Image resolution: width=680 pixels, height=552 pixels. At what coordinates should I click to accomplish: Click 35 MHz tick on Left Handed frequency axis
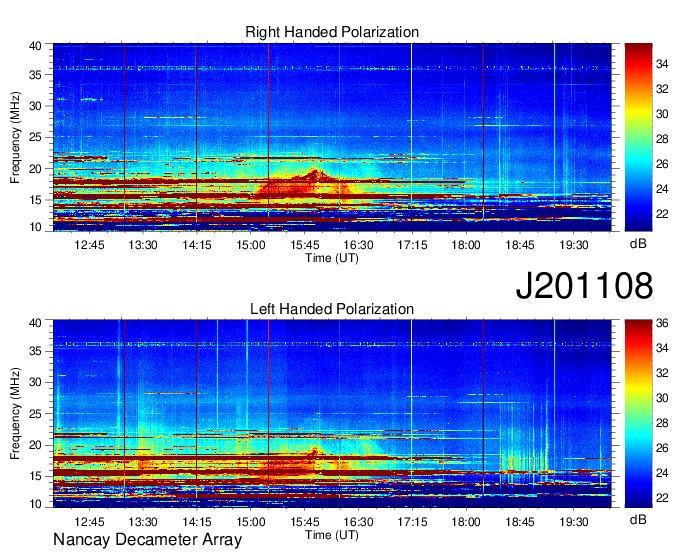pos(35,351)
